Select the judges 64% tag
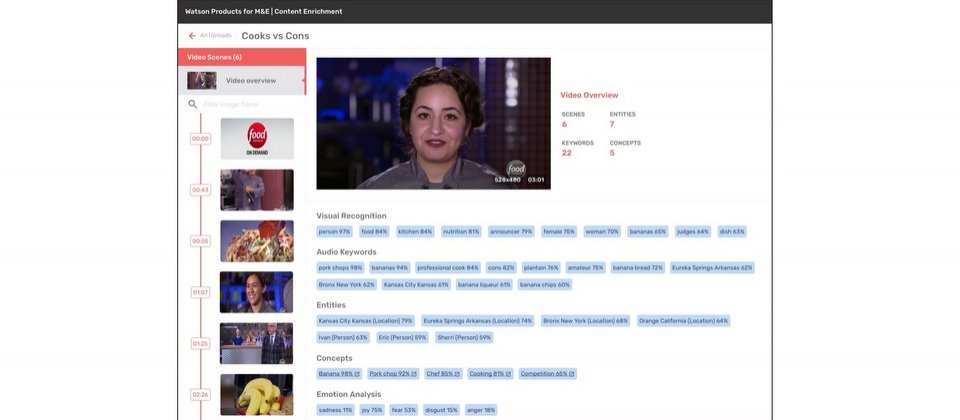This screenshot has width=960, height=420. [x=693, y=231]
